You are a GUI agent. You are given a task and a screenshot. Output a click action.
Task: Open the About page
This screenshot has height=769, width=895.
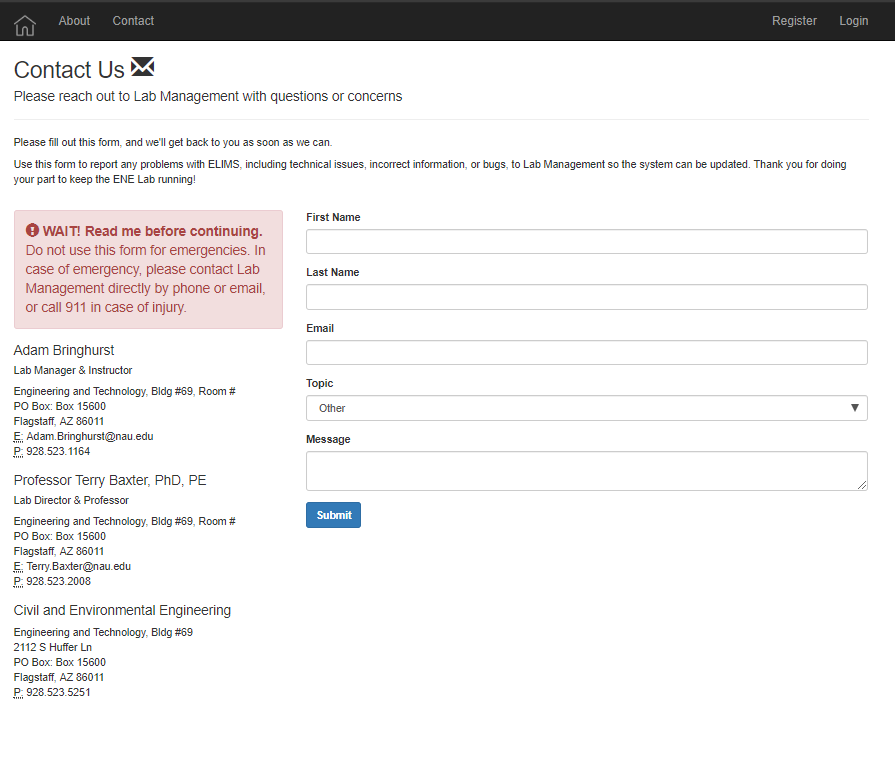tap(74, 21)
